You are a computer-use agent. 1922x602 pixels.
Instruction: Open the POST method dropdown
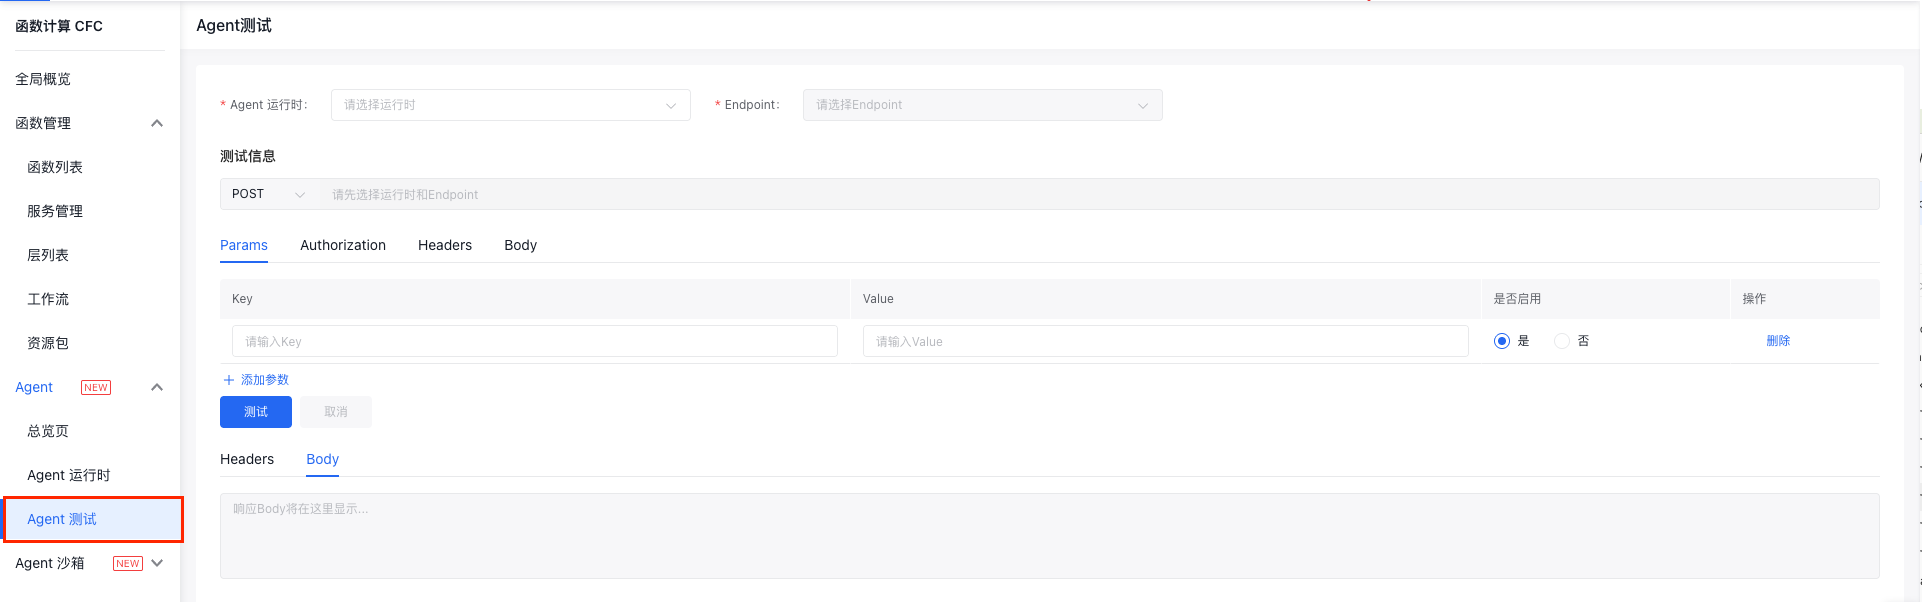point(268,194)
